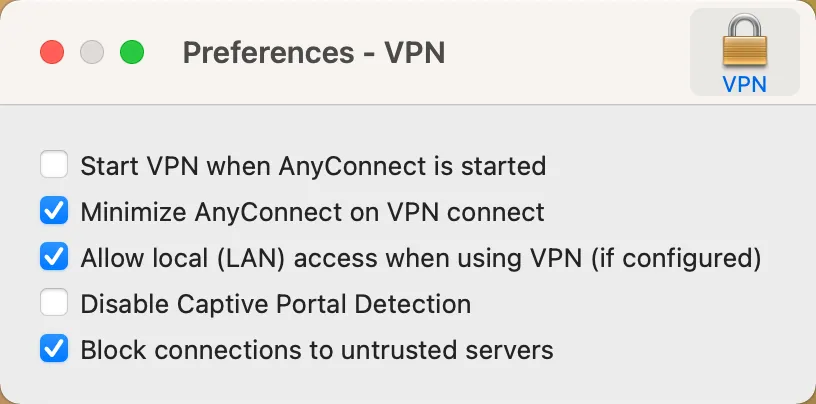
Task: Click the 'Disable Captive Portal Detection' label text
Action: click(275, 304)
